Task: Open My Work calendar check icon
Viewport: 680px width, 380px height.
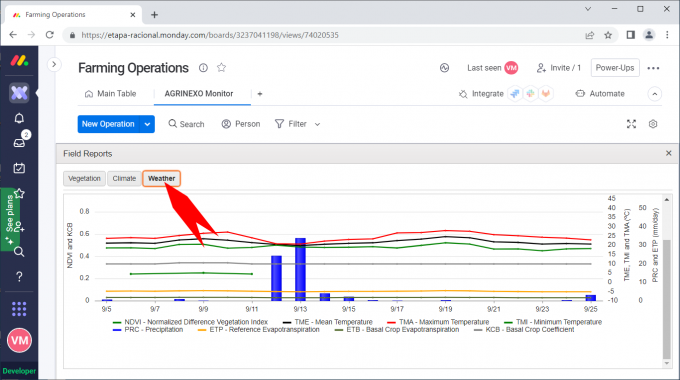Action: click(x=19, y=168)
